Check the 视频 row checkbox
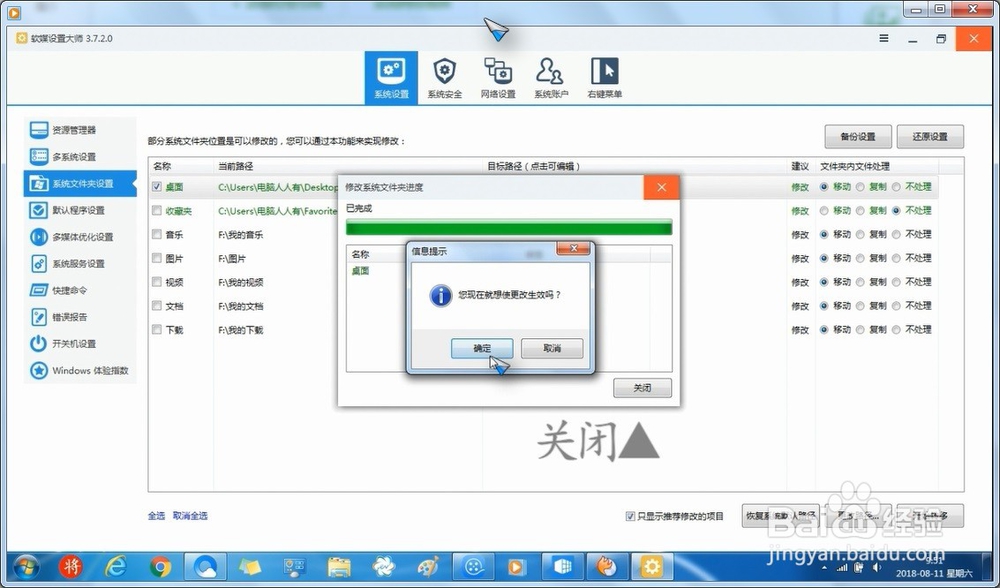This screenshot has width=1000, height=588. (x=157, y=282)
